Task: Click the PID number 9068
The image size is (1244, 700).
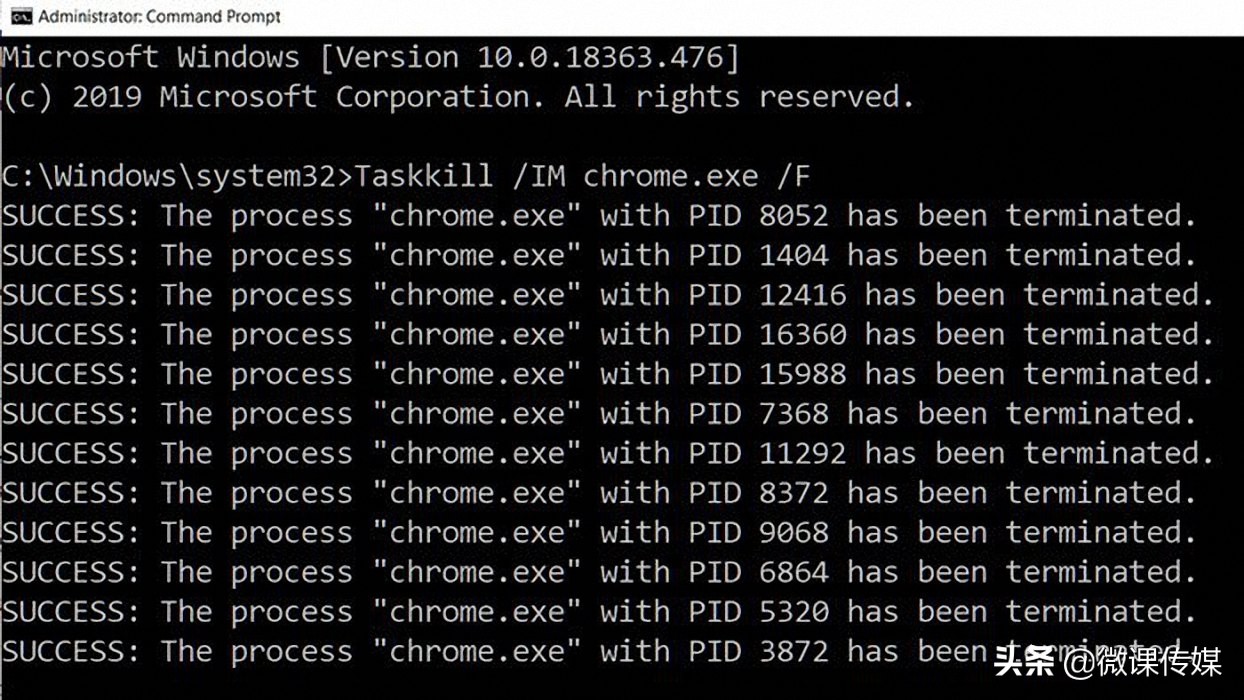Action: click(x=793, y=532)
